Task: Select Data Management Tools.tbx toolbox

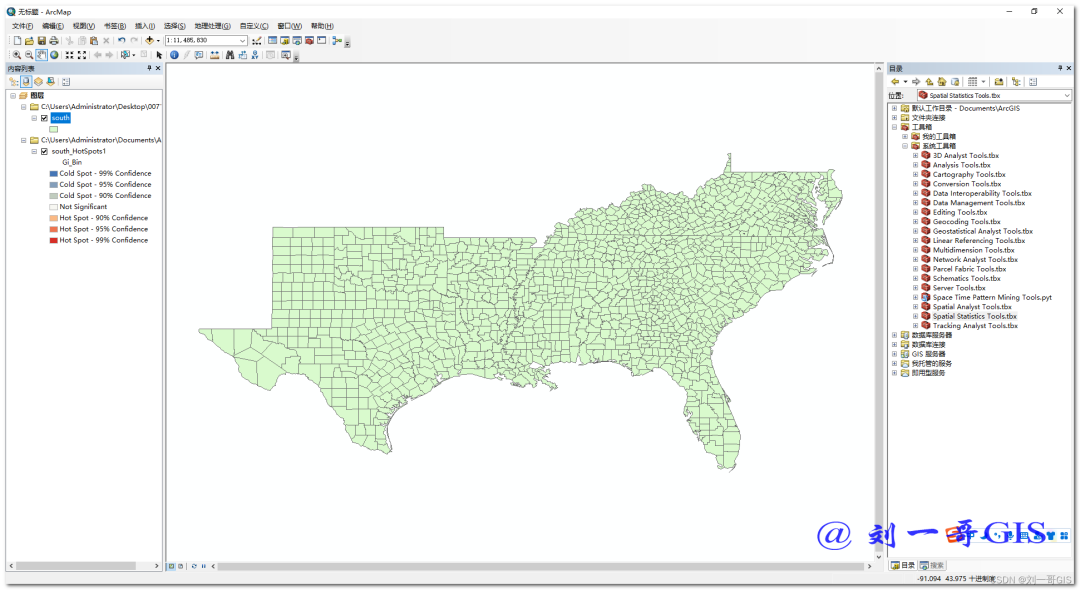Action: pos(979,203)
